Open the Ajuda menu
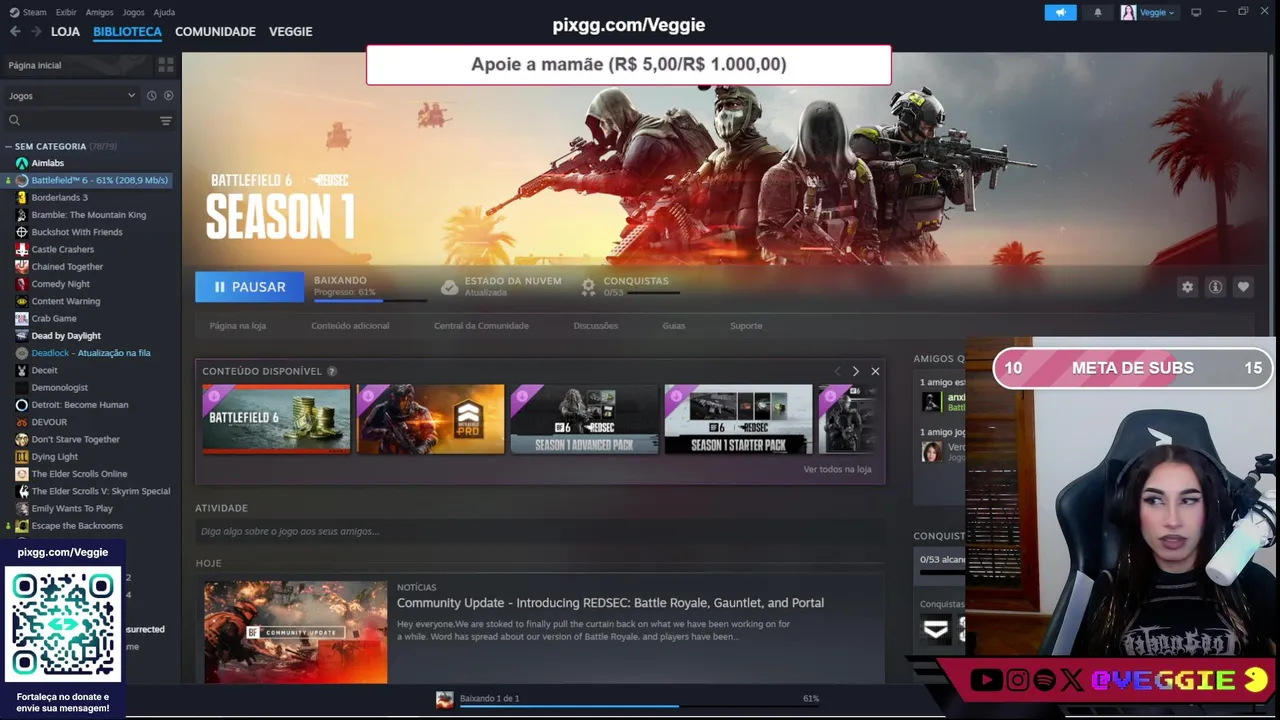Screen dimensions: 1280x720 pyautogui.click(x=164, y=12)
